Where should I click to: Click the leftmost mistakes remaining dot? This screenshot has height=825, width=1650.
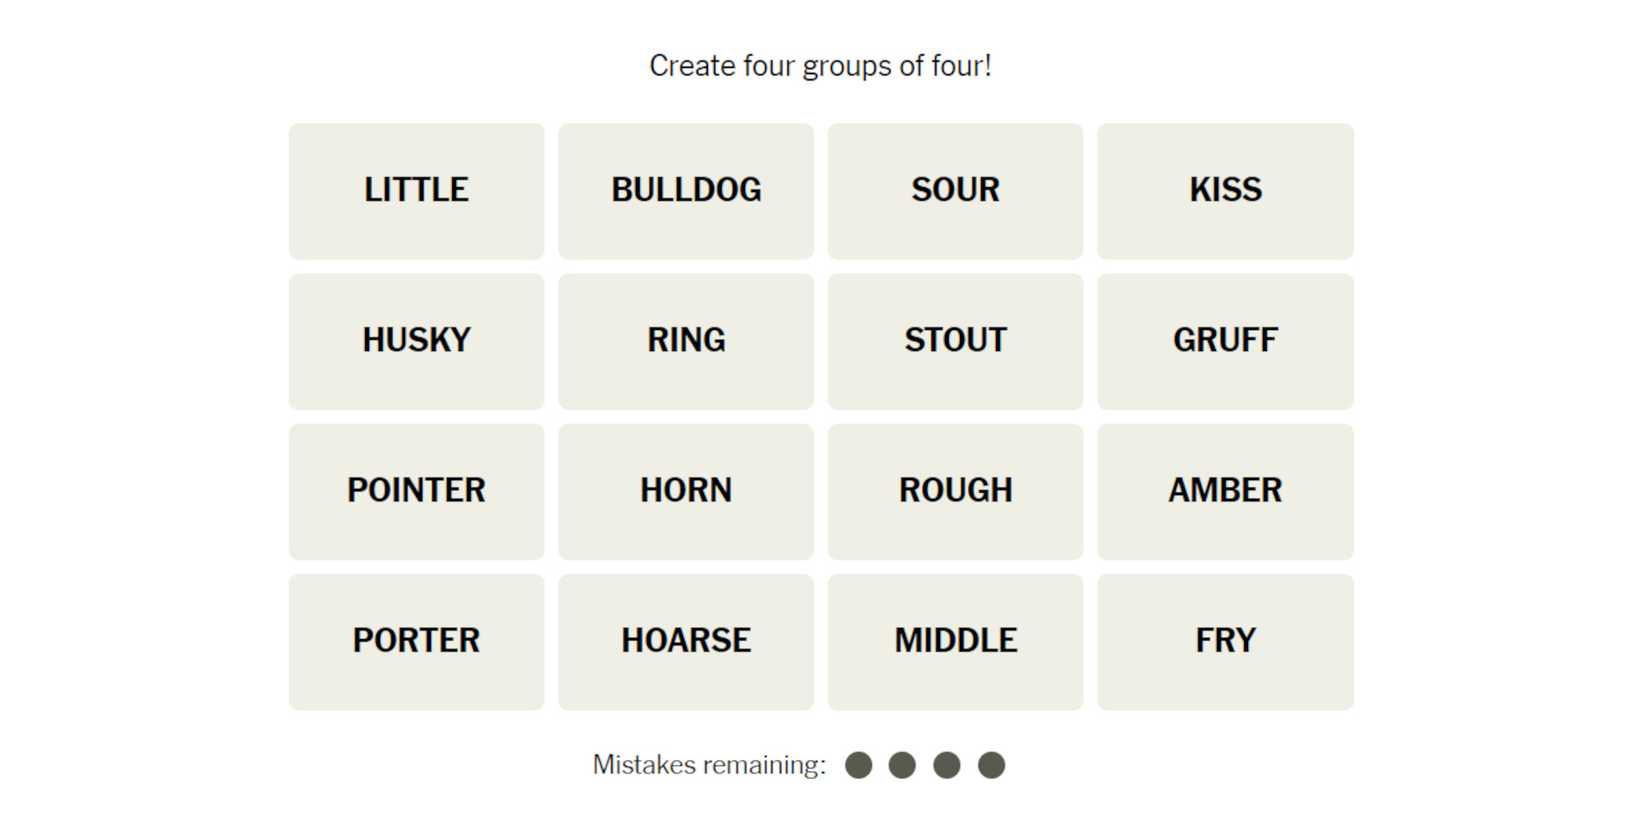coord(858,765)
